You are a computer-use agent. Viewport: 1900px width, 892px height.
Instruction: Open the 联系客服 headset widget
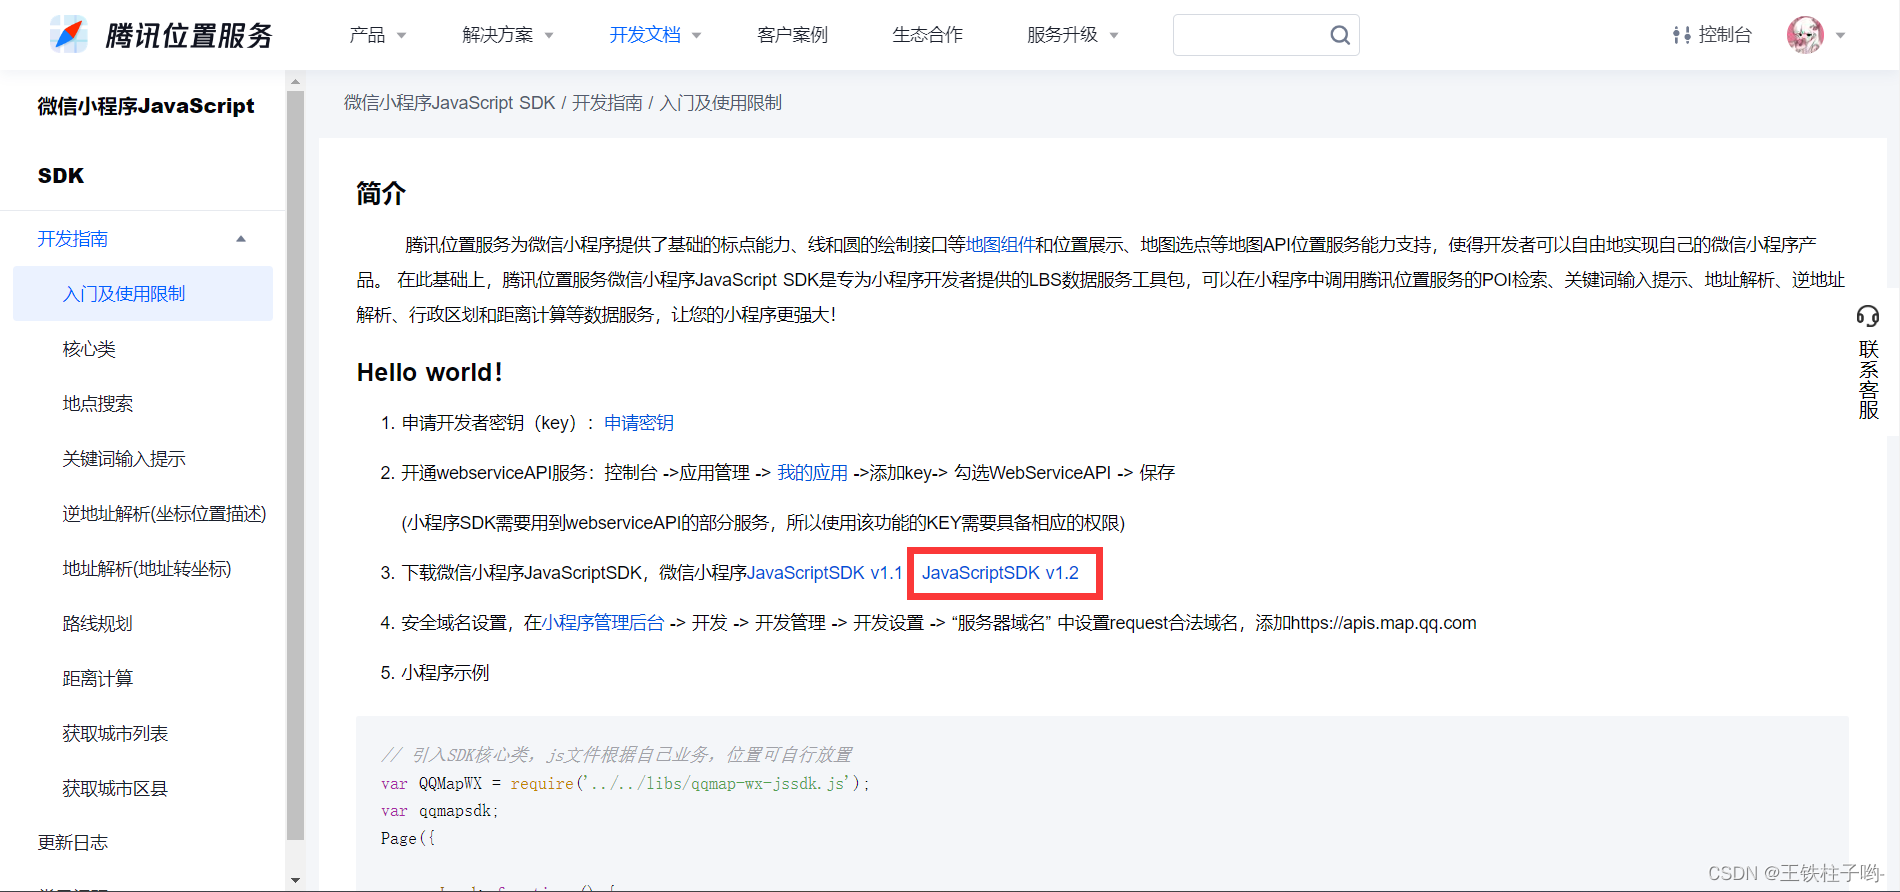pos(1868,364)
